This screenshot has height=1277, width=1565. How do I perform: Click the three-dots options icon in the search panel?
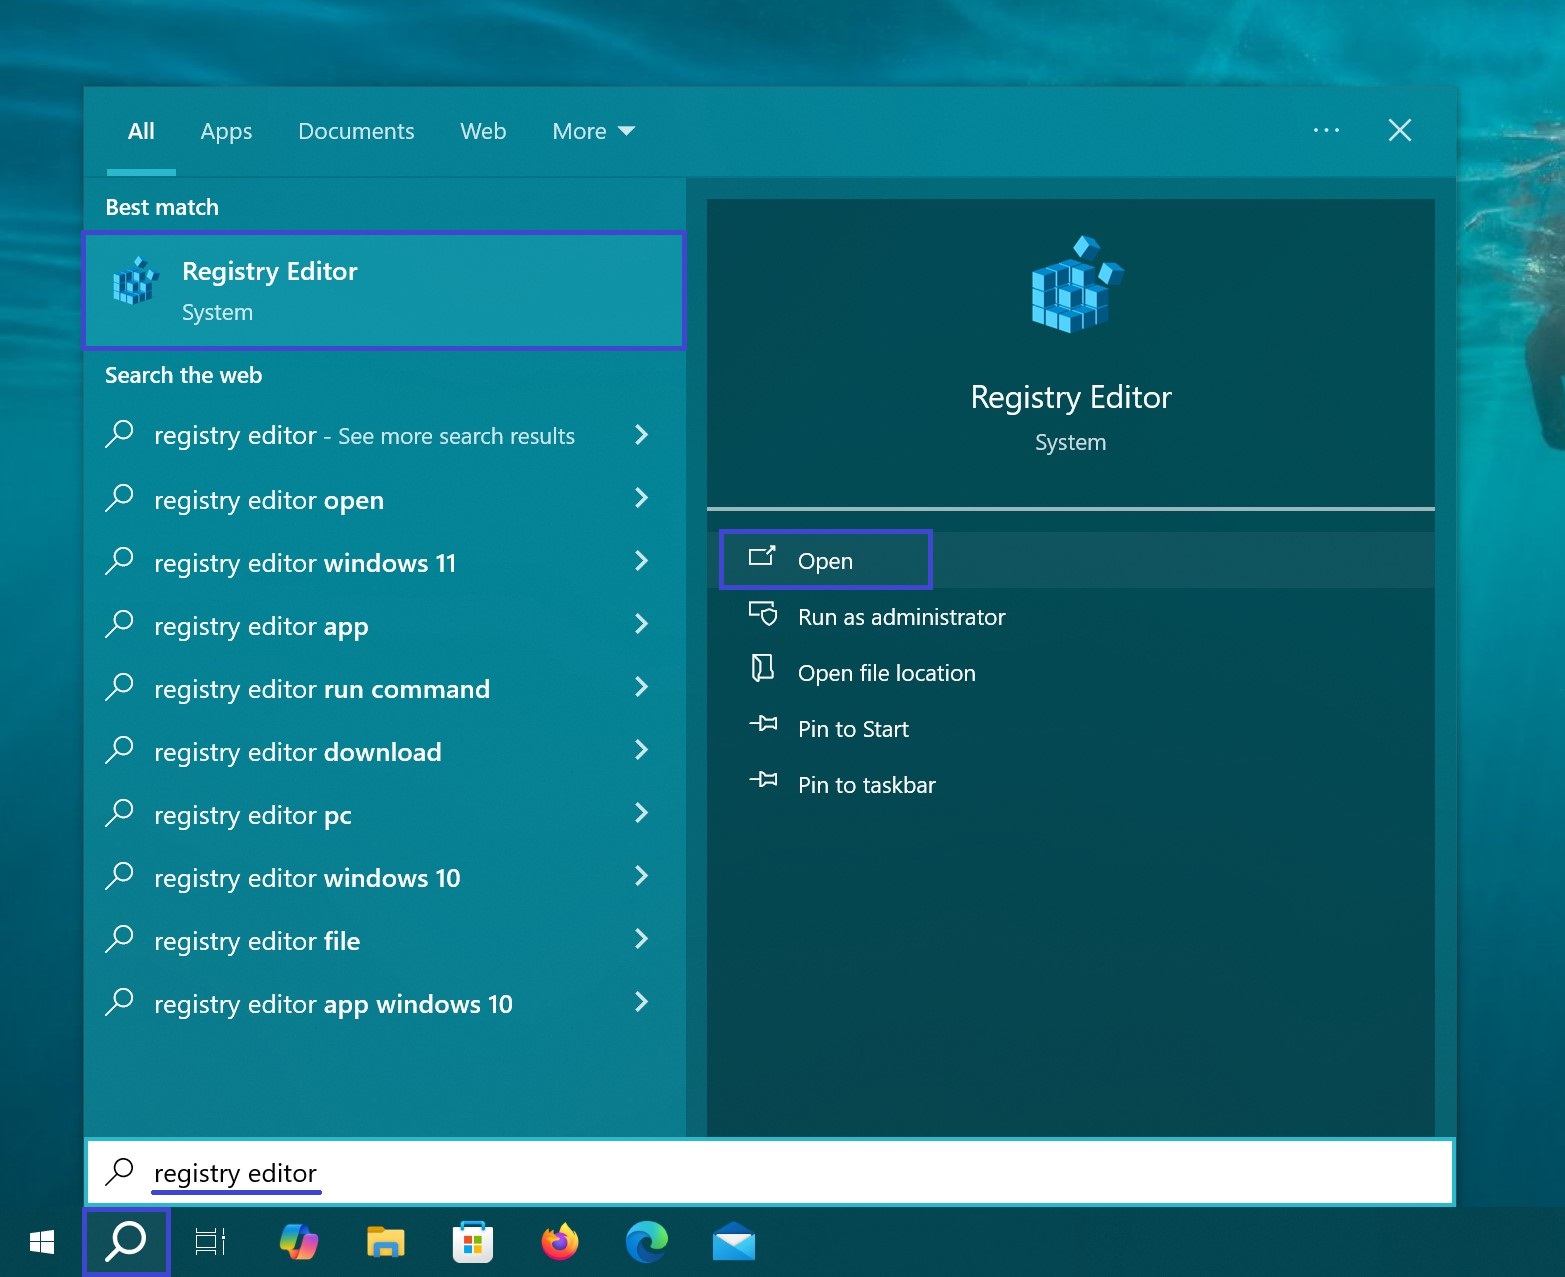pyautogui.click(x=1326, y=130)
